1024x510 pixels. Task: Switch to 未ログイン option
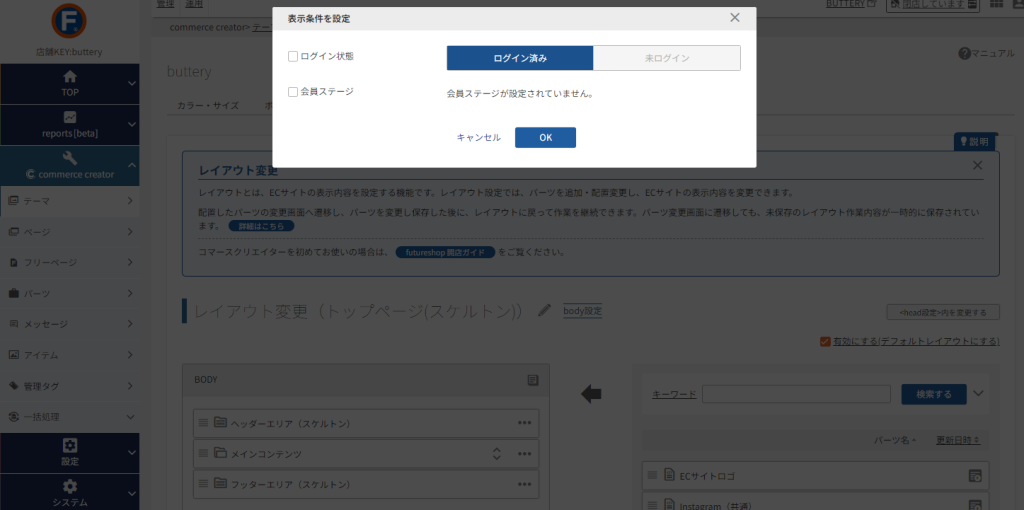click(667, 58)
